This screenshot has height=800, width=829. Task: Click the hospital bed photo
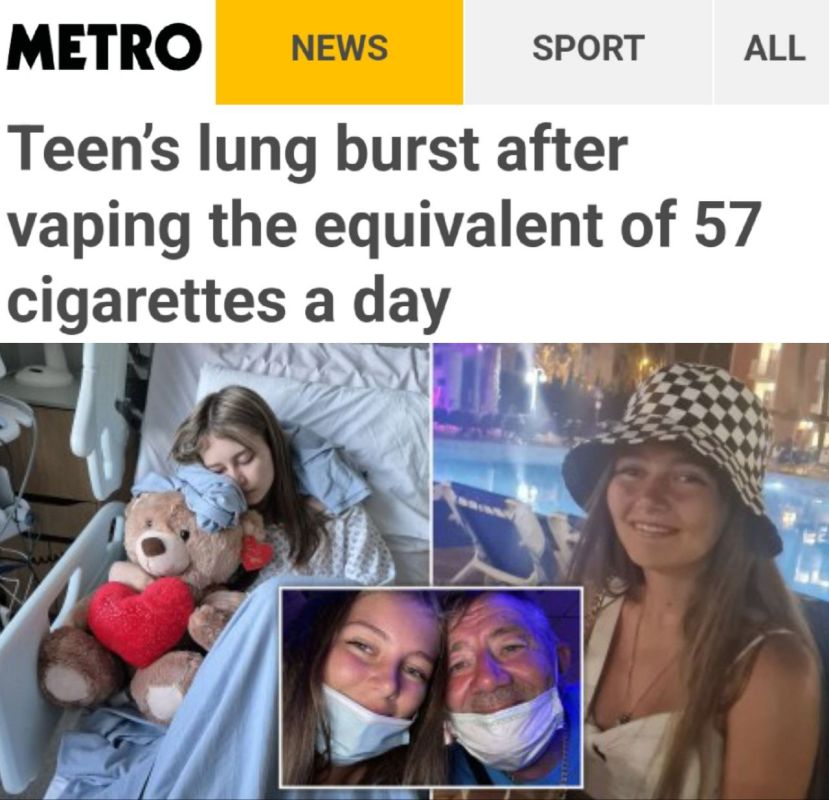(214, 571)
